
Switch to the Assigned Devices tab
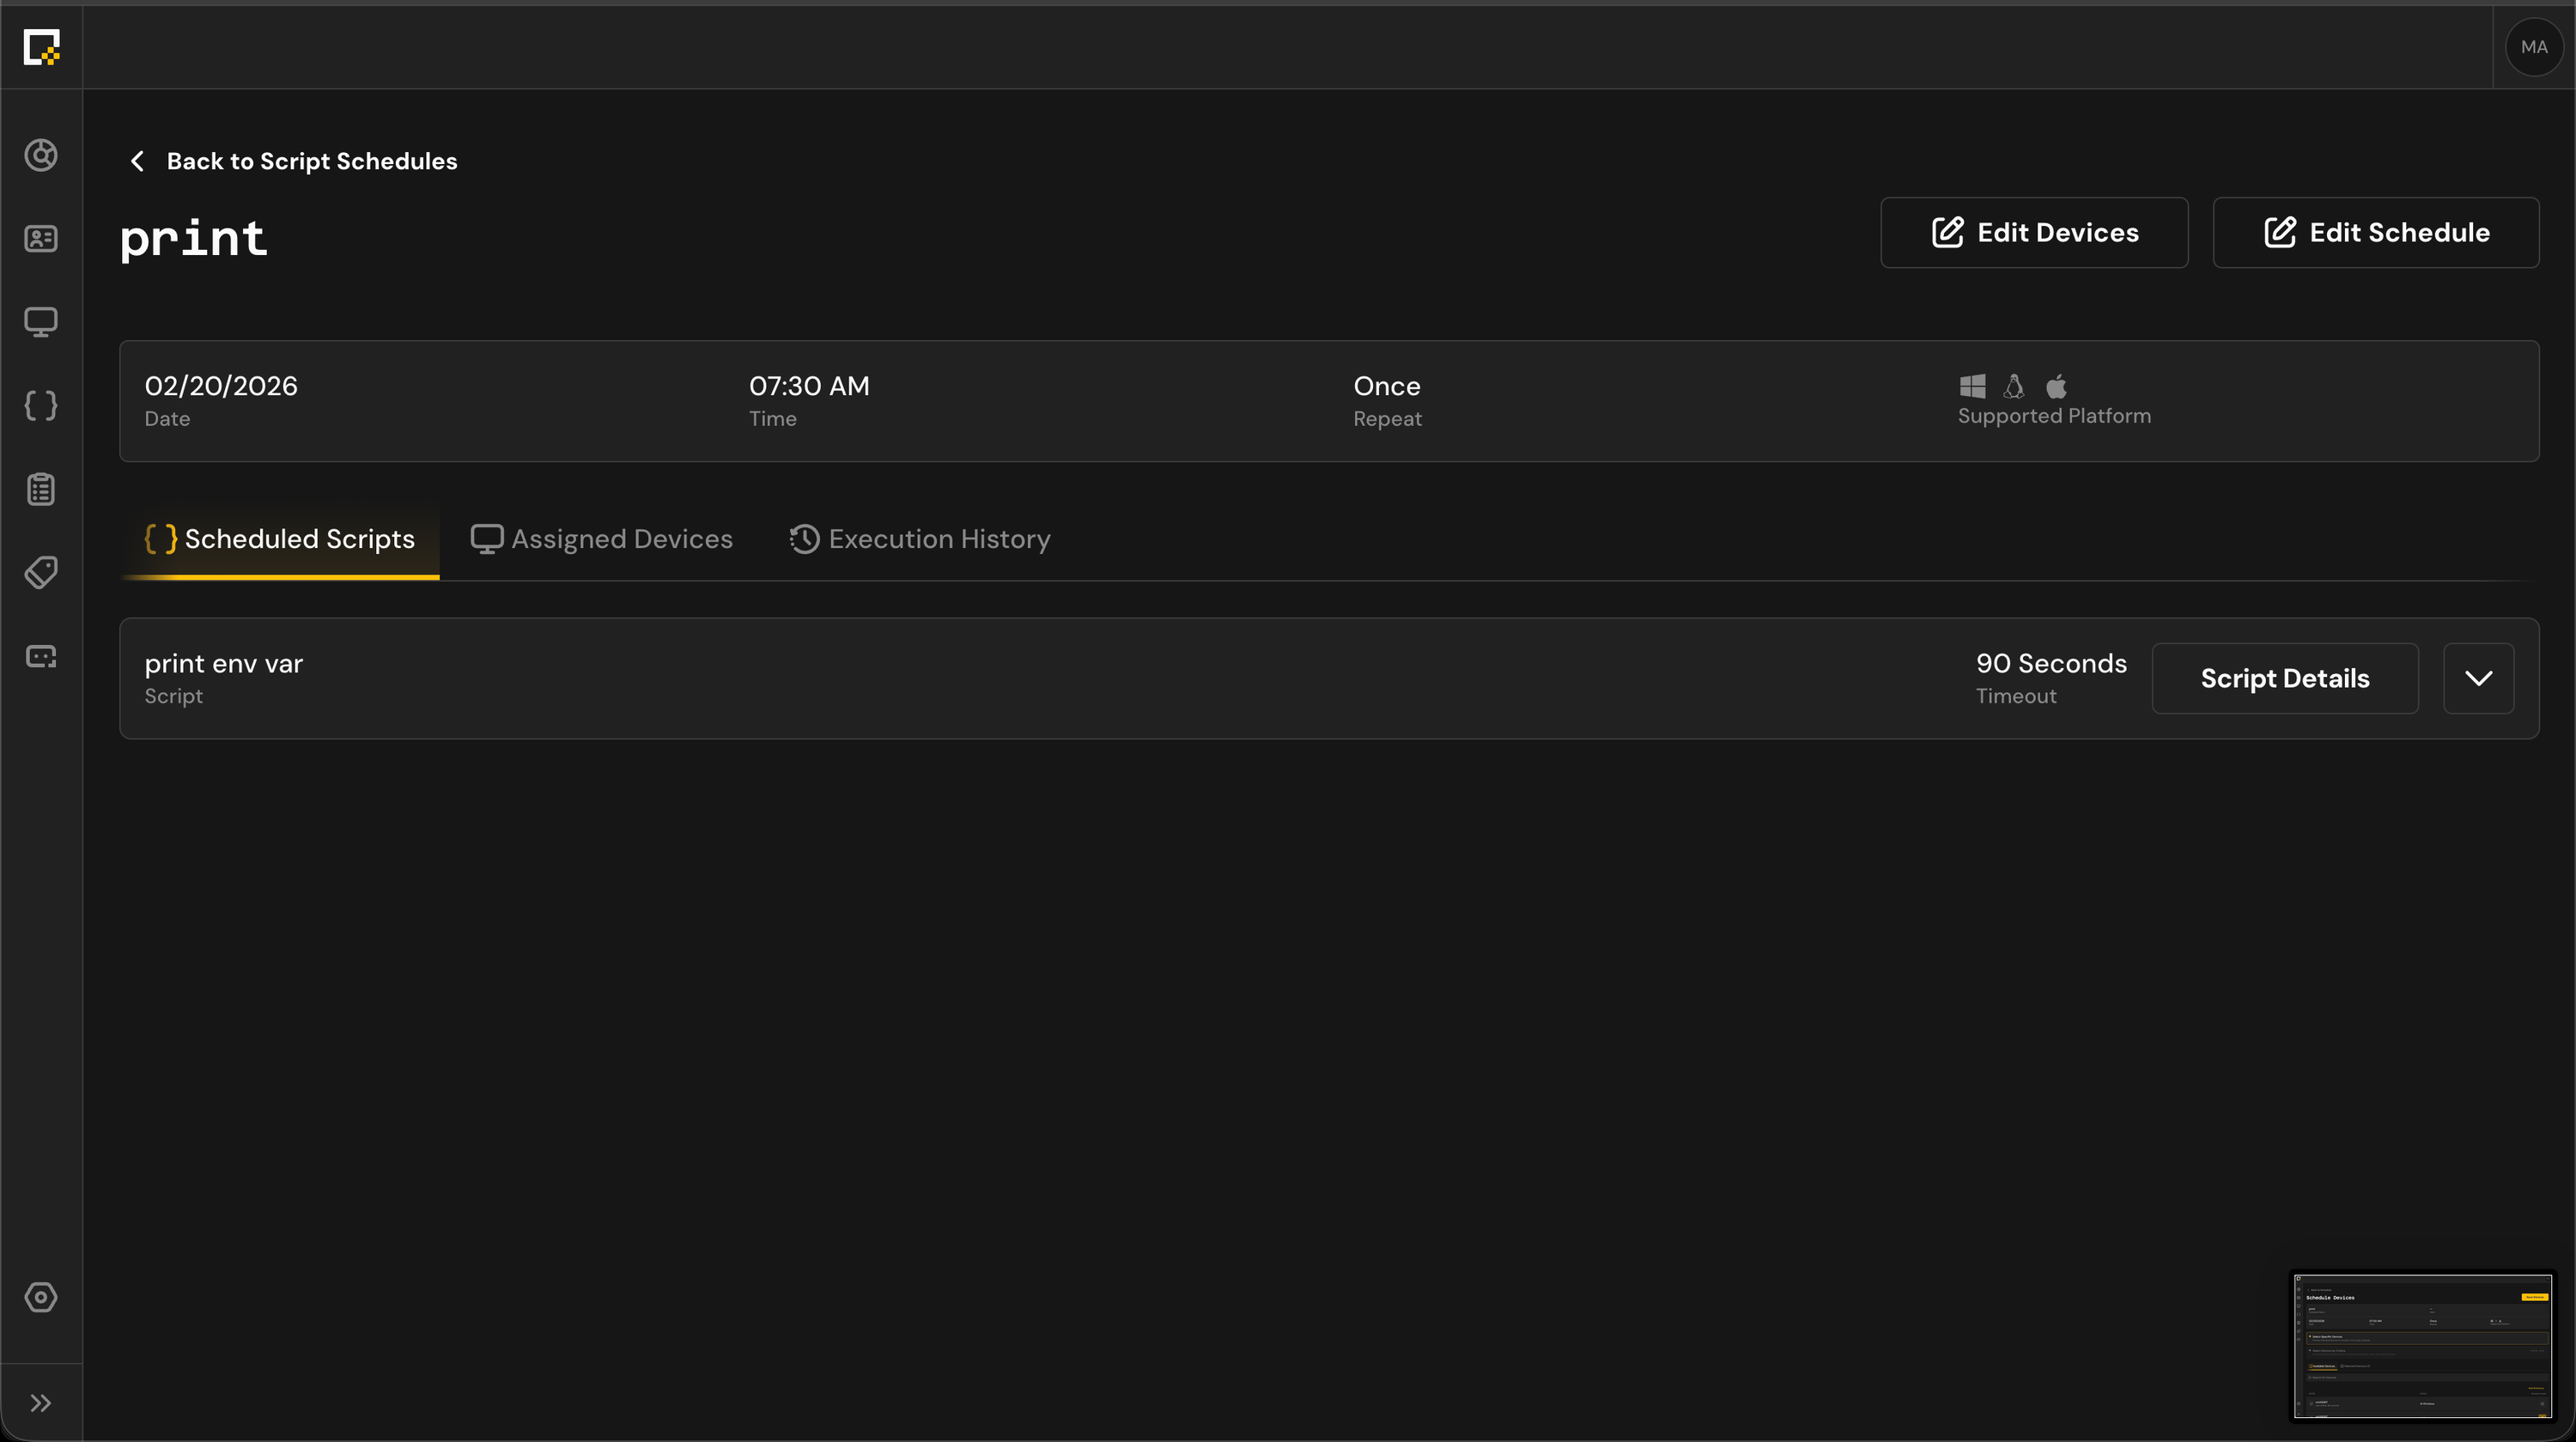point(602,539)
